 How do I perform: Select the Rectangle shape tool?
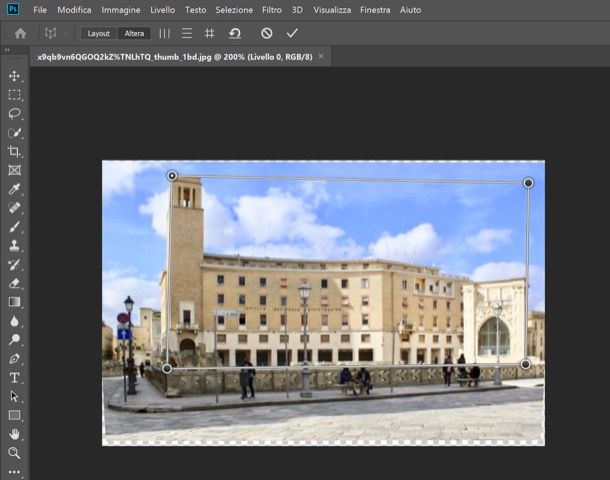tap(14, 415)
